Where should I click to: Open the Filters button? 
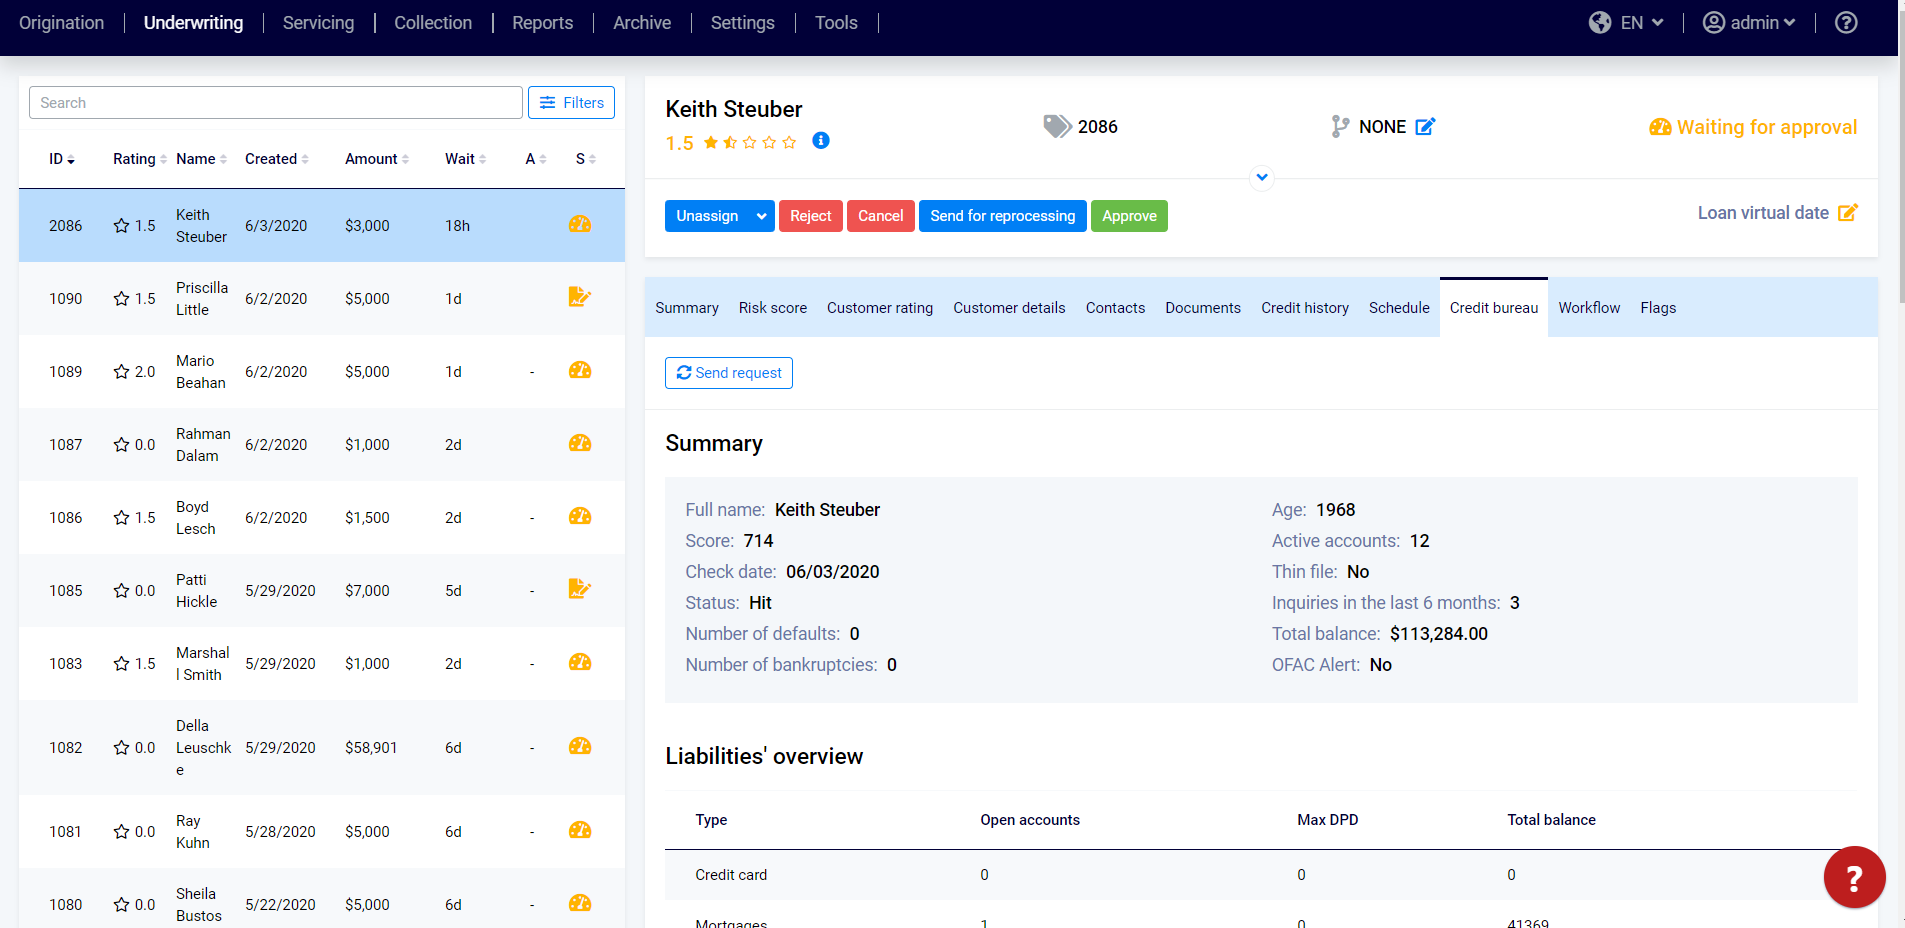(x=571, y=102)
